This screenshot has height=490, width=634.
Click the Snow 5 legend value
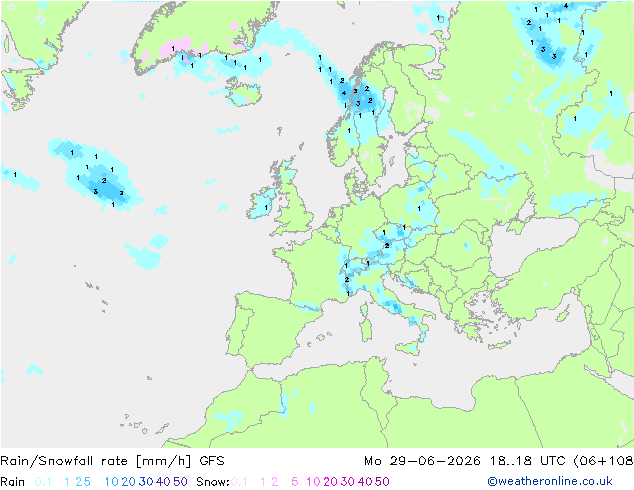pos(294,482)
